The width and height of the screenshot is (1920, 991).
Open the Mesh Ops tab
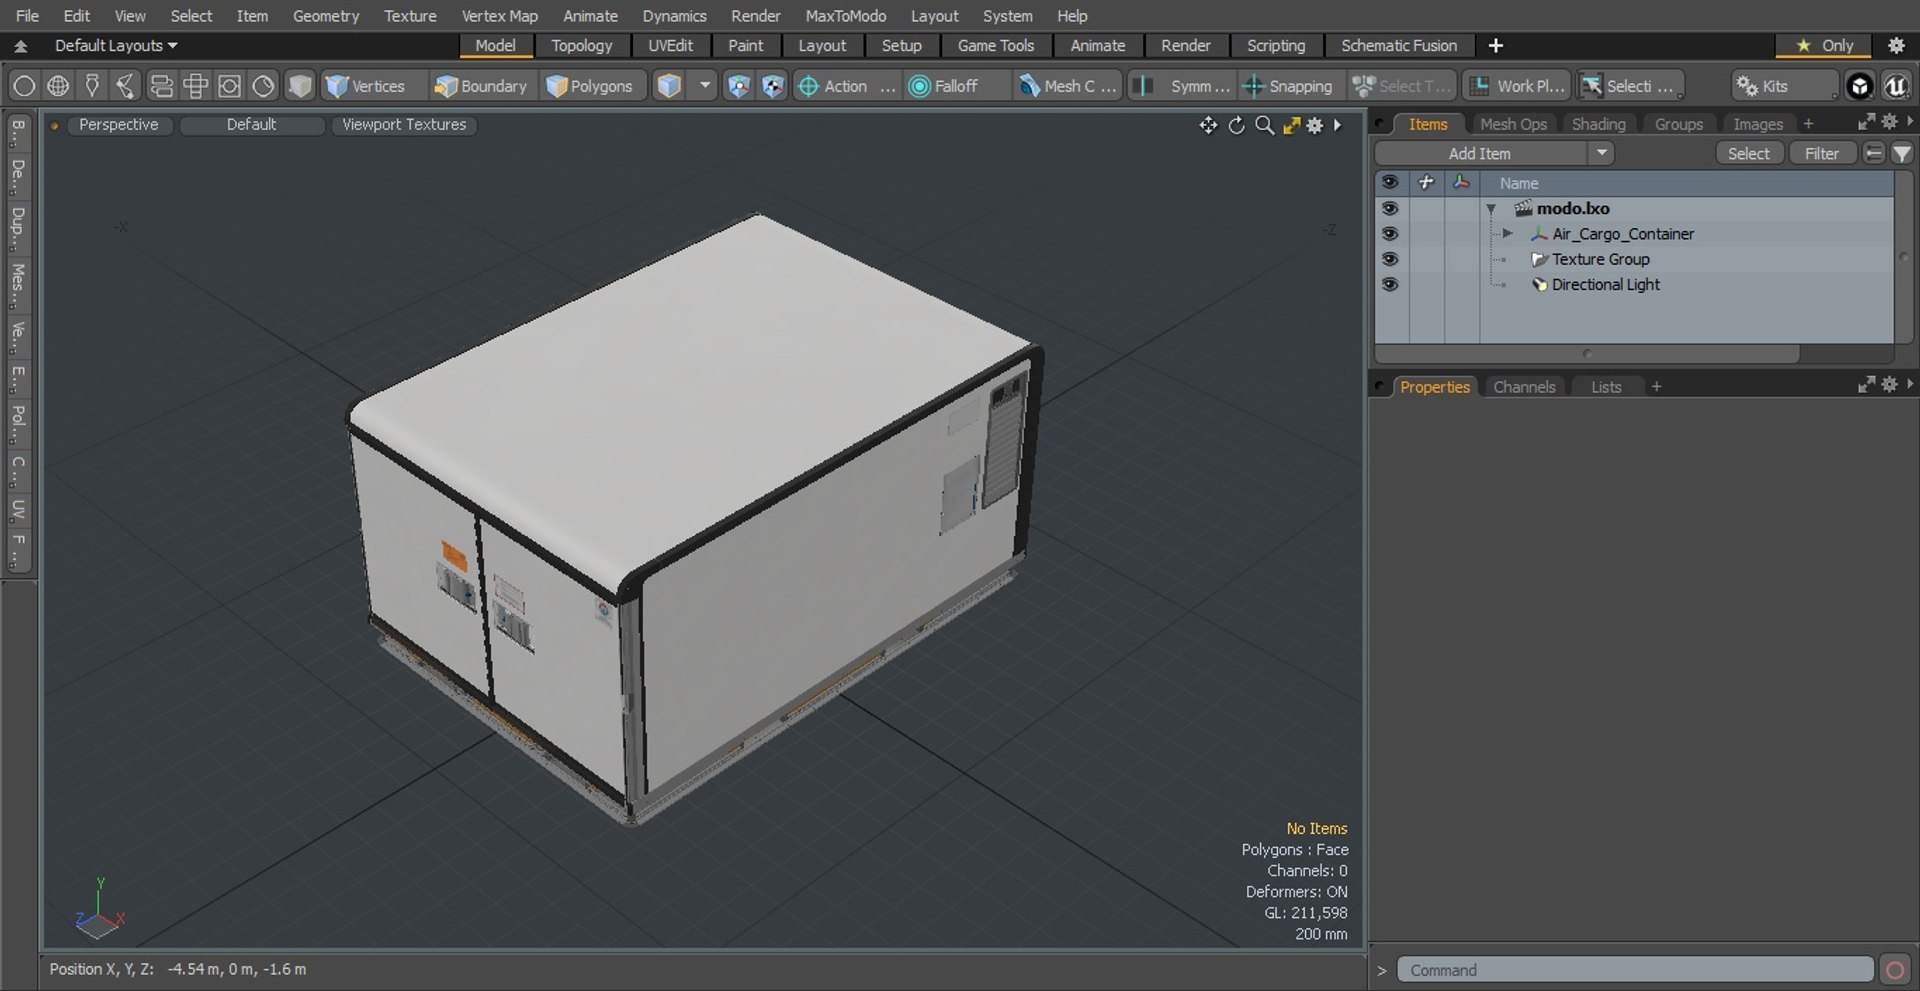pyautogui.click(x=1513, y=124)
